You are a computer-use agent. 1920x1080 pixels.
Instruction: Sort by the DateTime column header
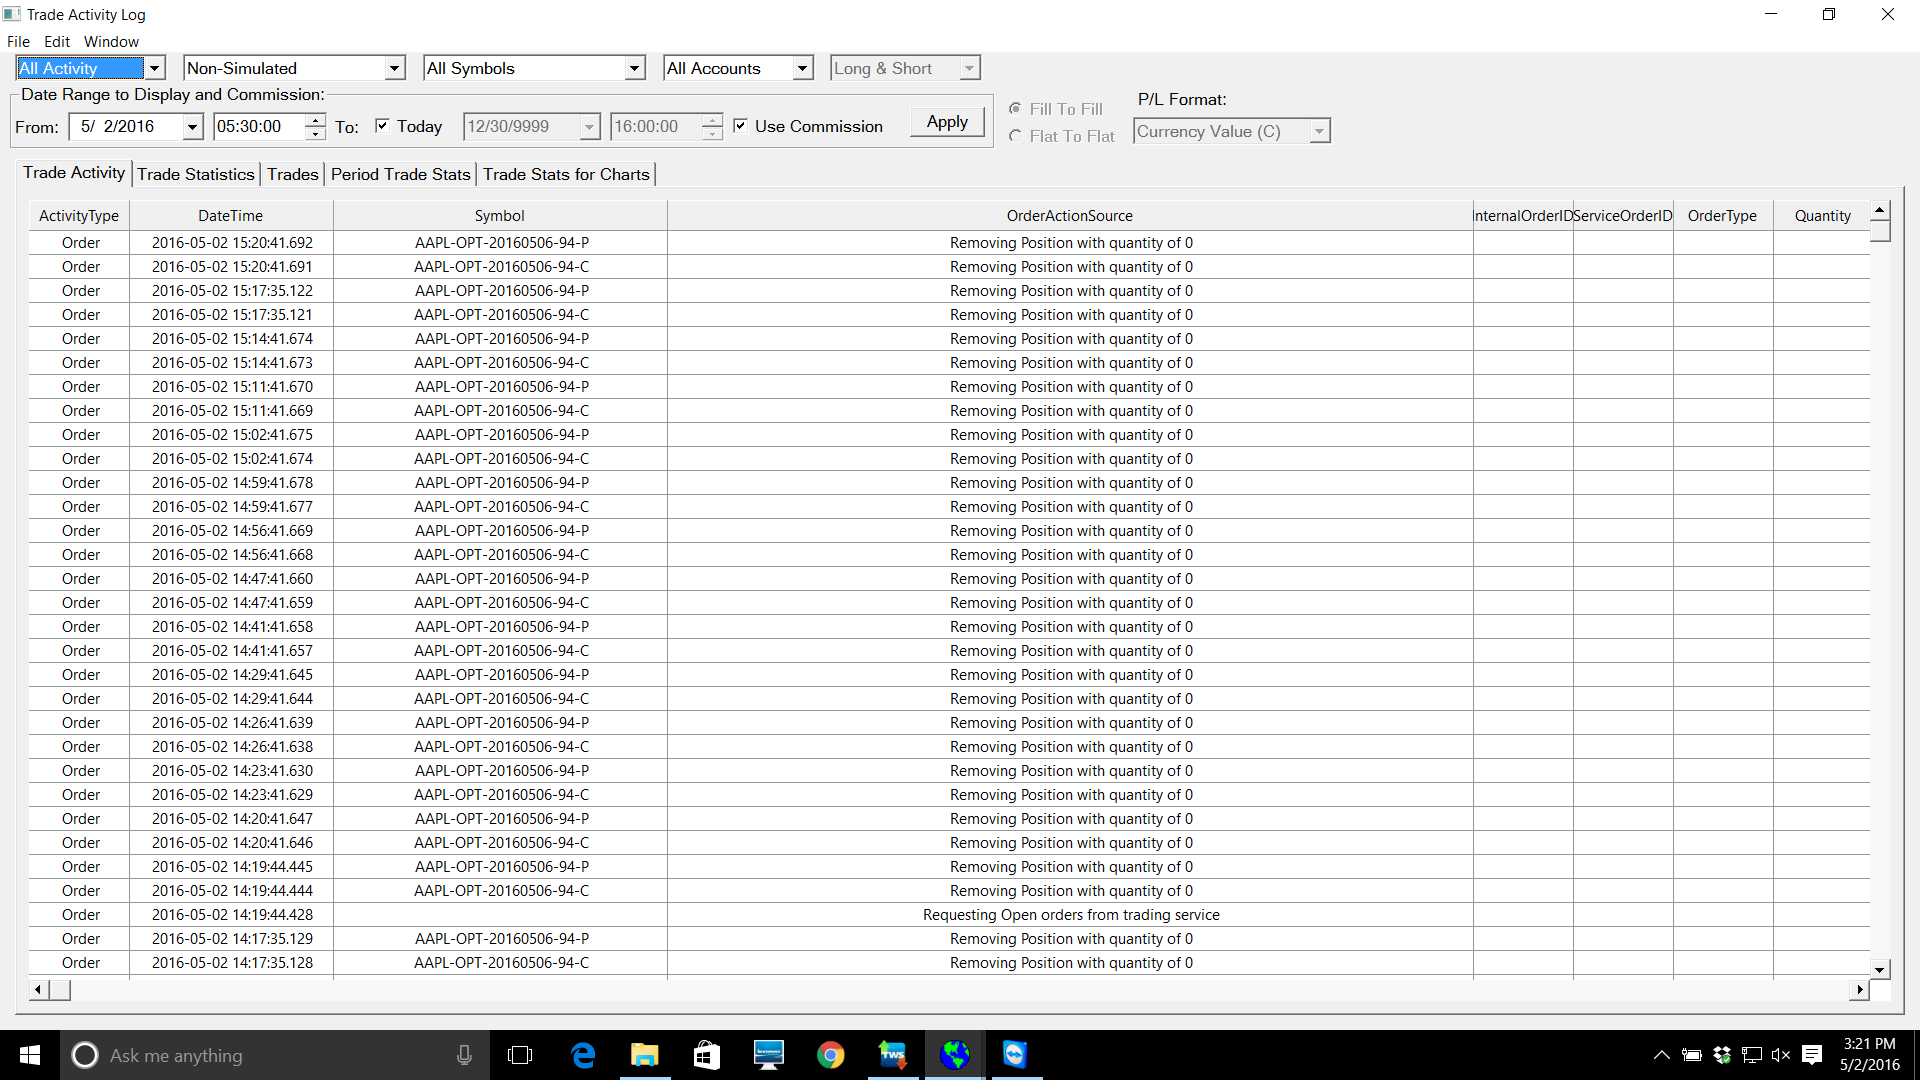point(230,216)
